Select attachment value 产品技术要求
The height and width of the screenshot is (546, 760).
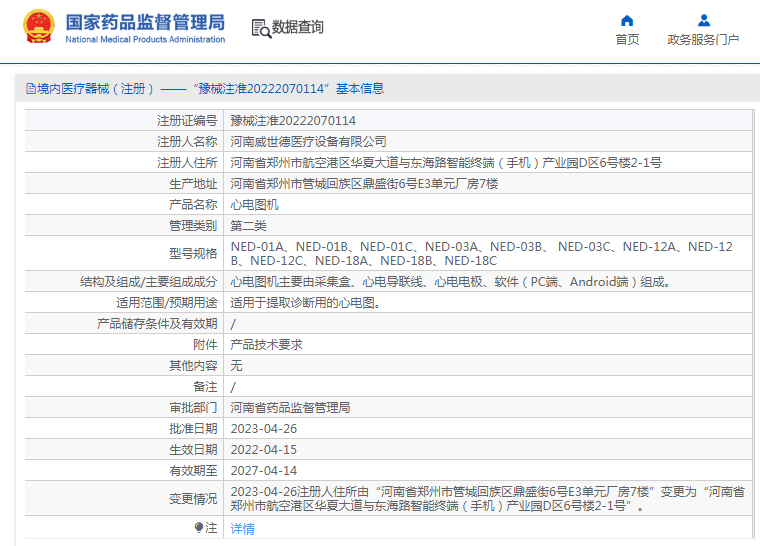pos(266,345)
